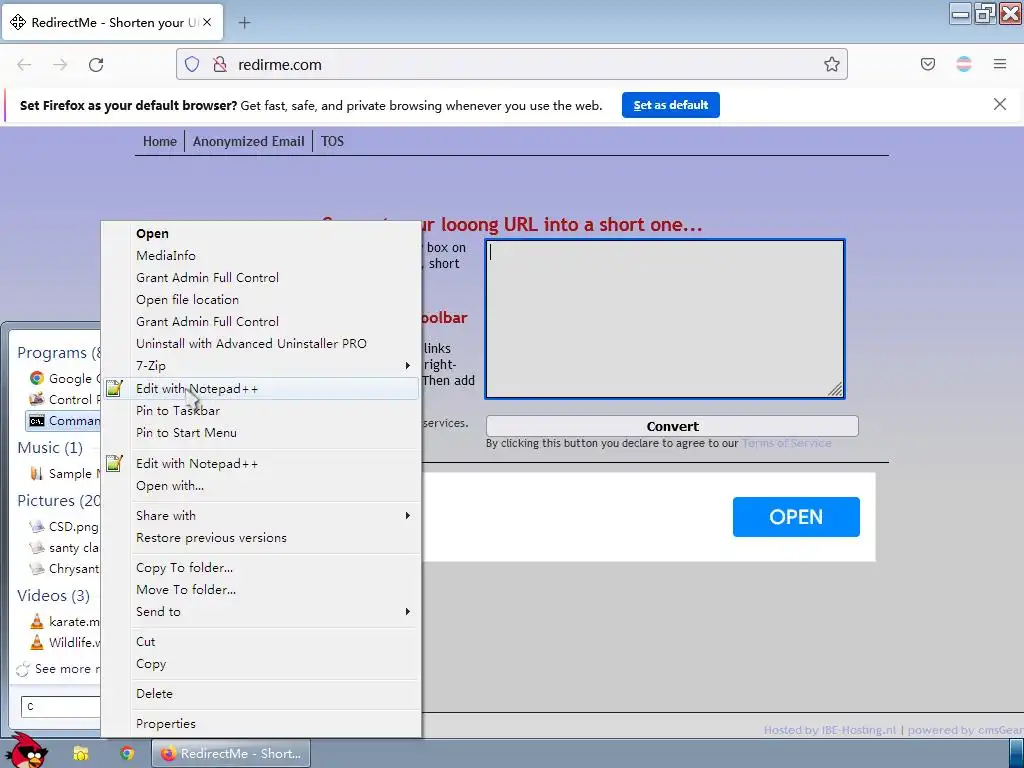Choose Open in the context menu
Image resolution: width=1024 pixels, height=768 pixels.
click(x=152, y=234)
